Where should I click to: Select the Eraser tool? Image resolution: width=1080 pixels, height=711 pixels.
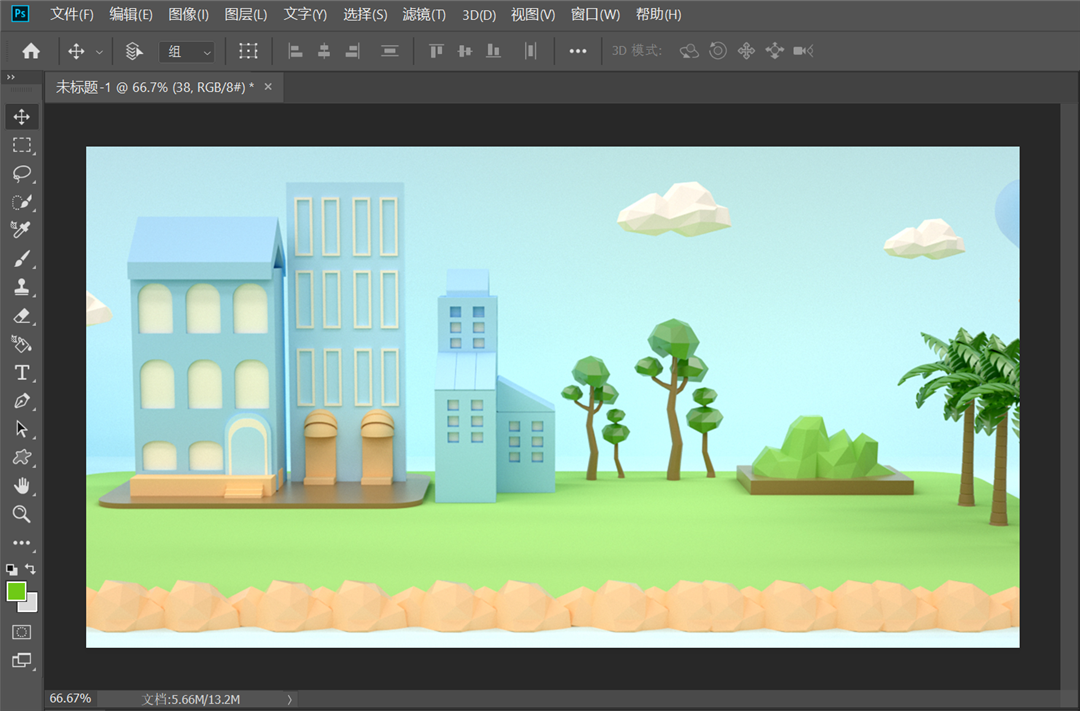[x=22, y=316]
